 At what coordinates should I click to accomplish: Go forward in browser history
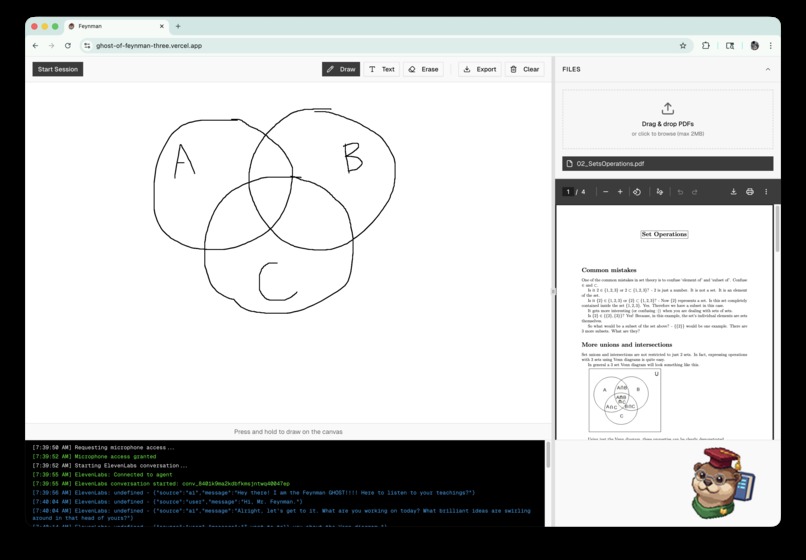coord(51,46)
